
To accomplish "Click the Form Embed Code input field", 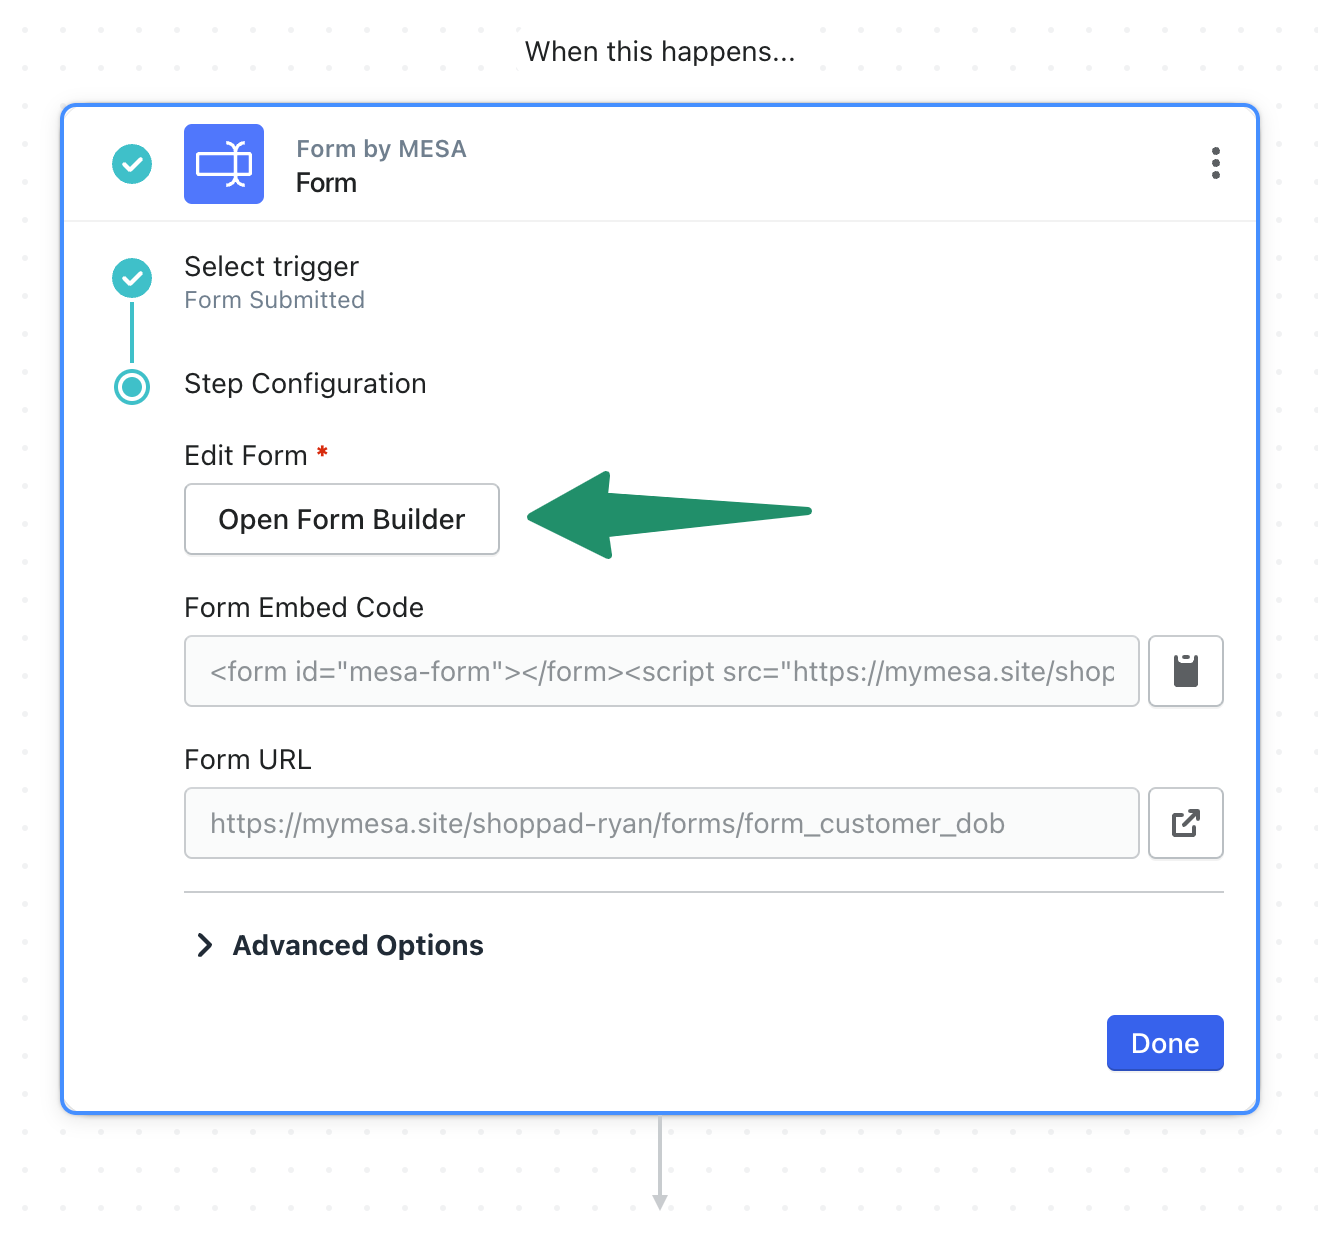I will tap(662, 671).
